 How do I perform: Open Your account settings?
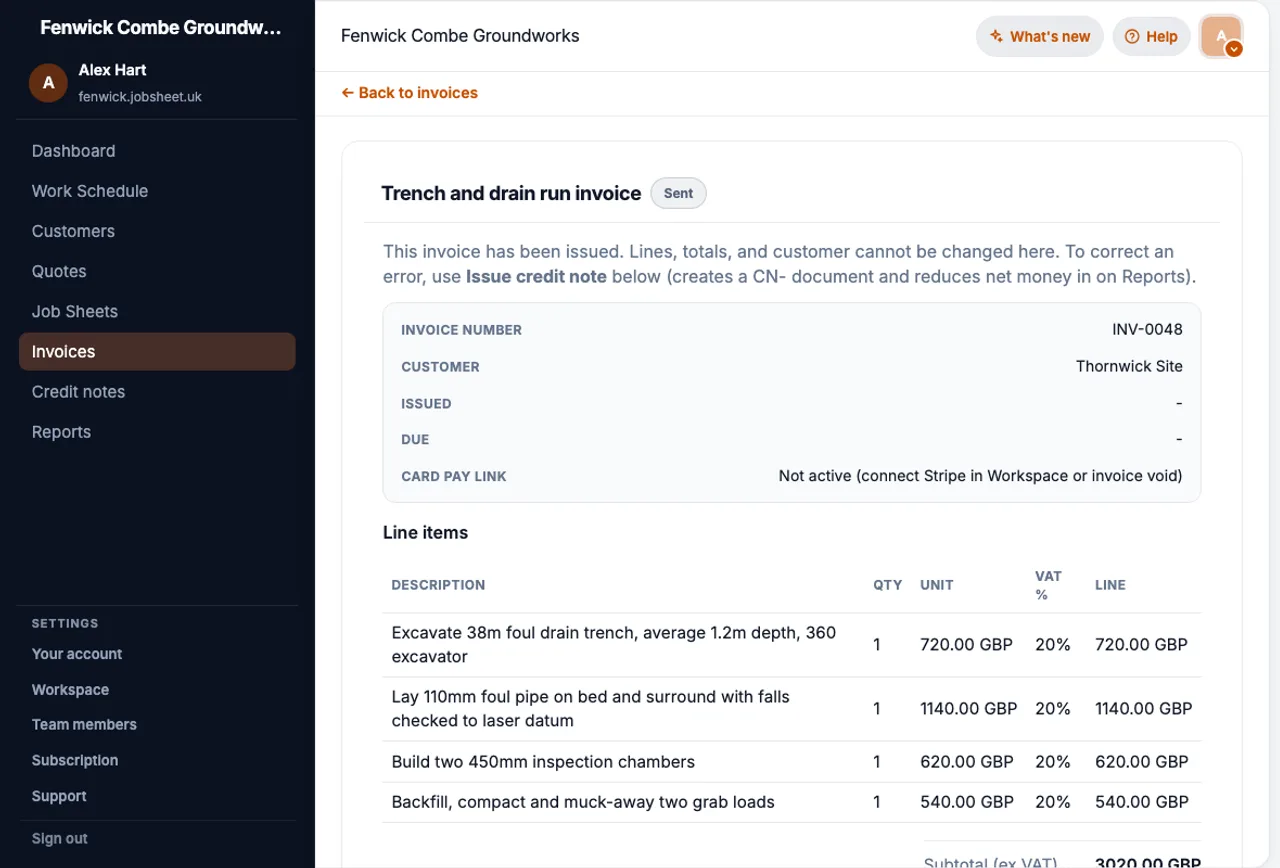click(x=77, y=654)
